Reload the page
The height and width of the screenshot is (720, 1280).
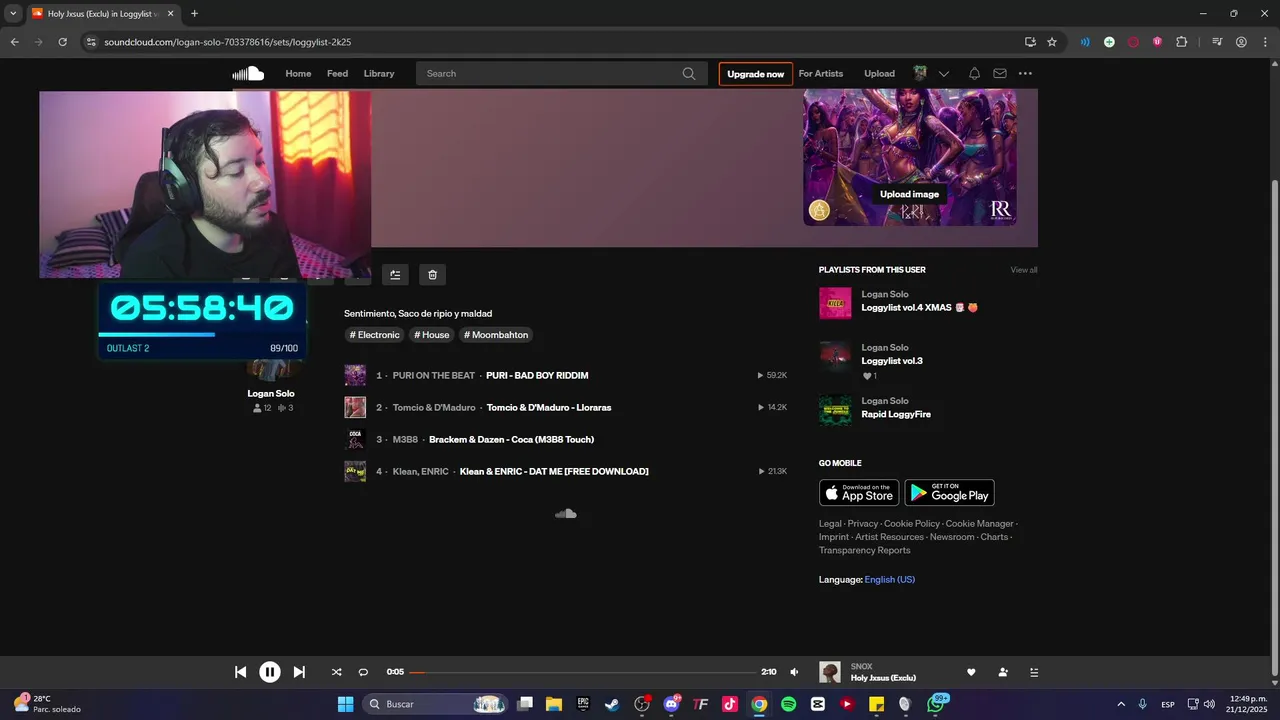[62, 42]
